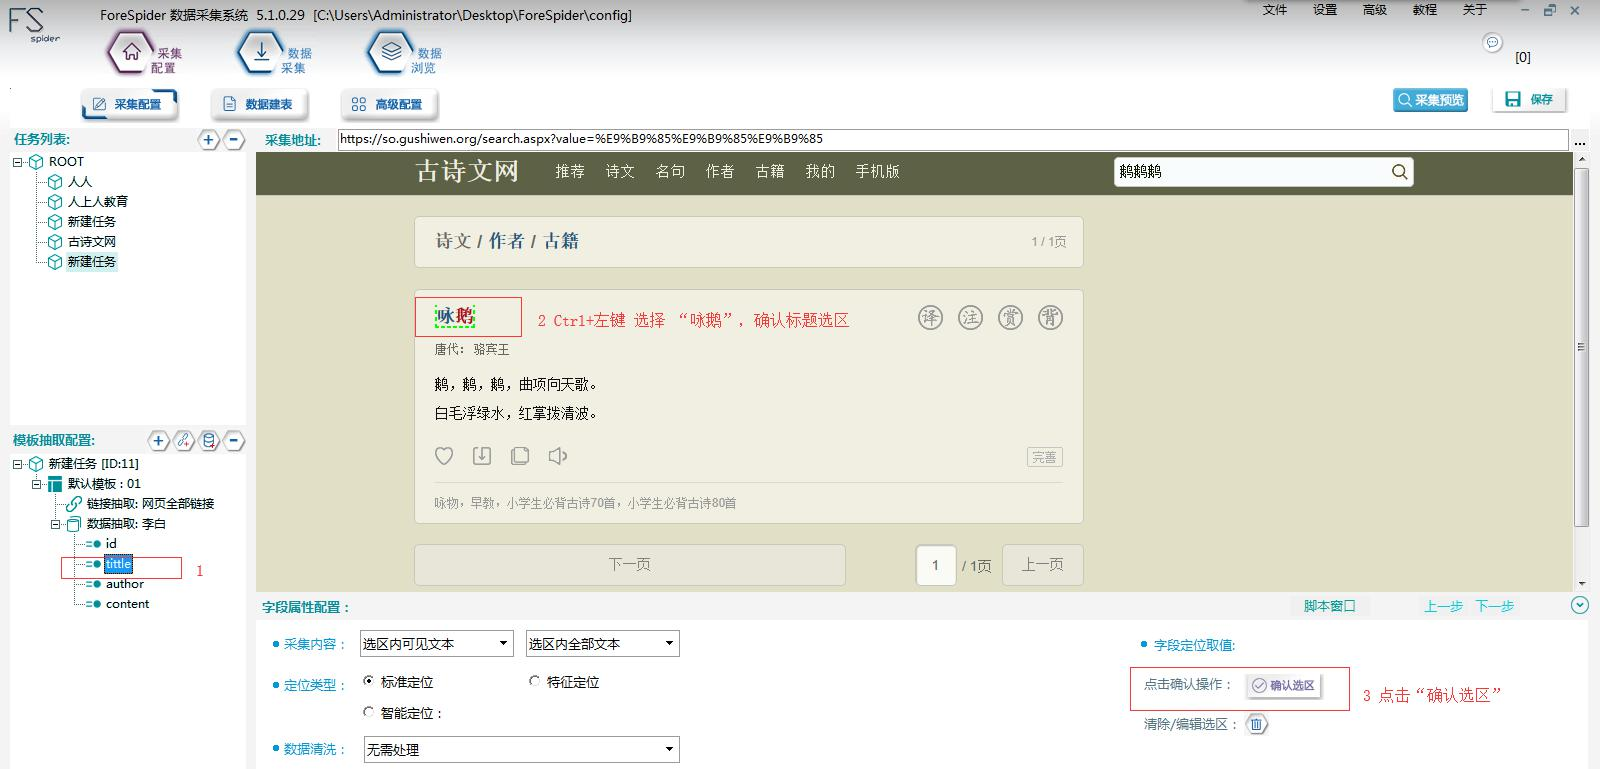The image size is (1600, 769).
Task: Select the author field node
Action: click(x=125, y=584)
